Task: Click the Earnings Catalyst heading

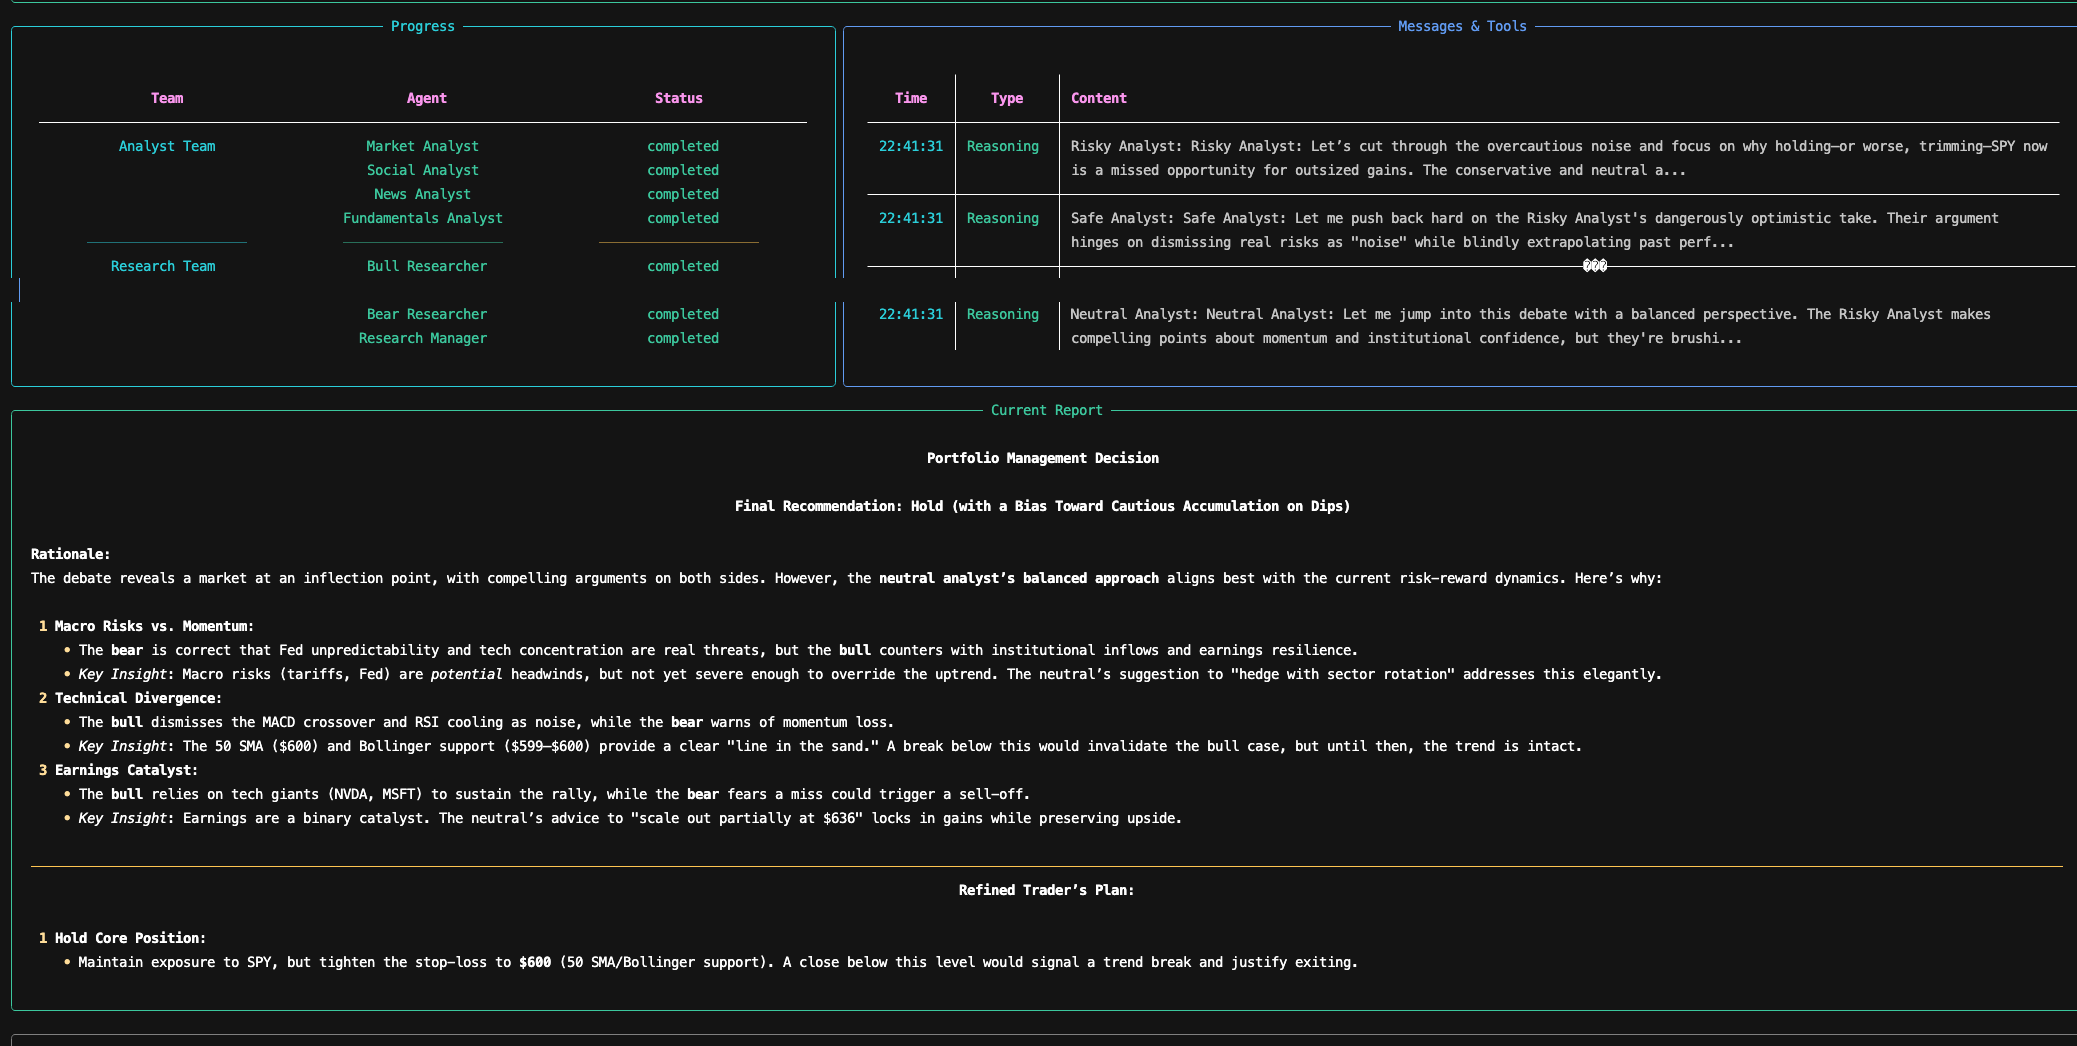Action: (x=127, y=770)
